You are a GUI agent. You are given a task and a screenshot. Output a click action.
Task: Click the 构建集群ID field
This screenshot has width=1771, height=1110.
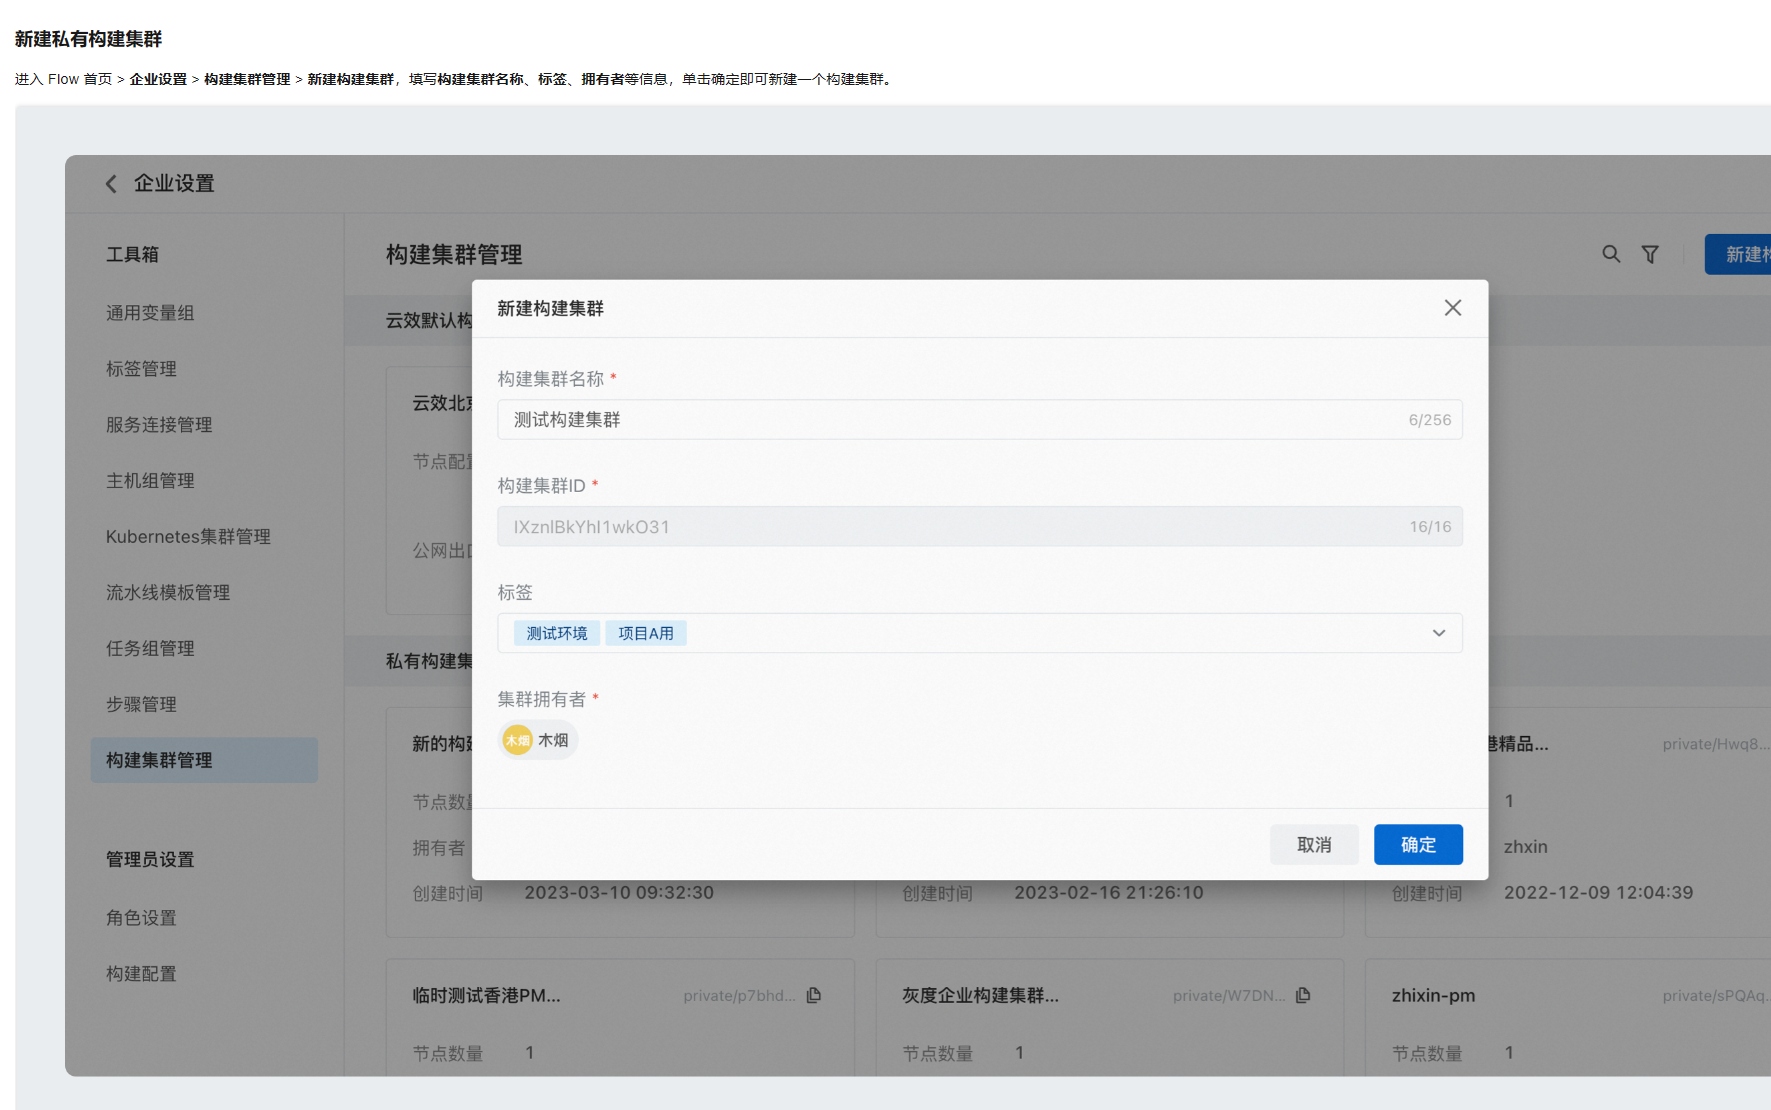click(x=980, y=527)
